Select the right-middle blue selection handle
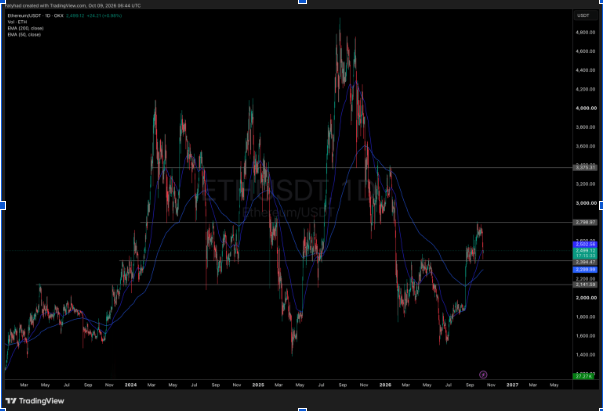 [601, 206]
